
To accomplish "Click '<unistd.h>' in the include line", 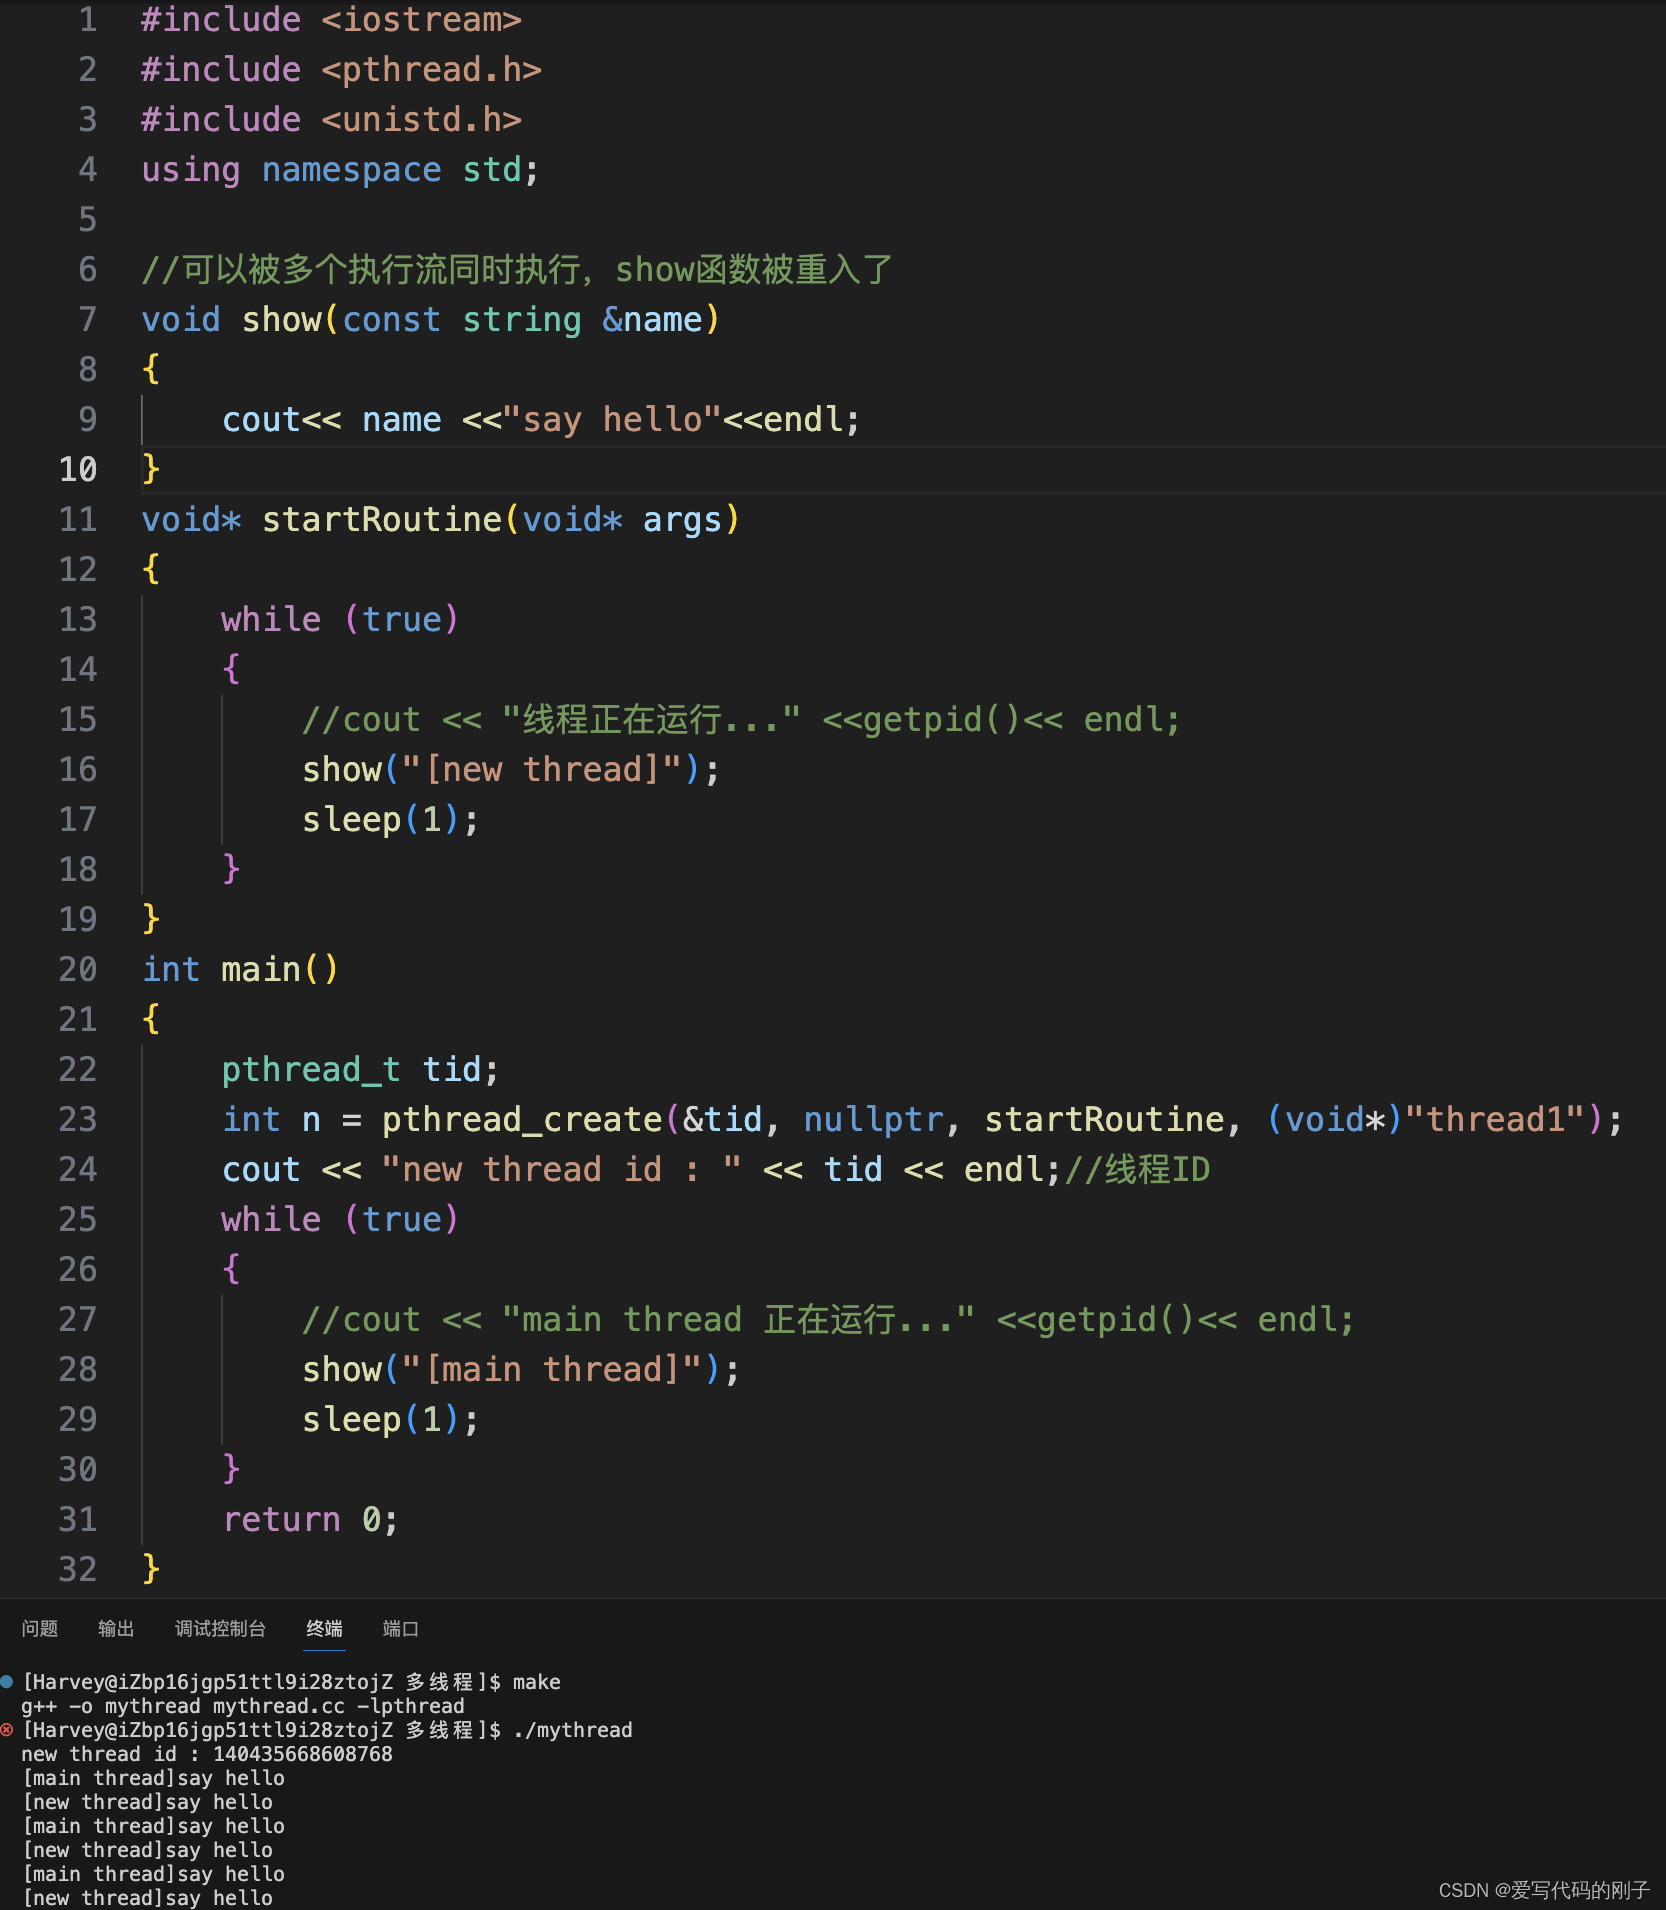I will pos(422,119).
